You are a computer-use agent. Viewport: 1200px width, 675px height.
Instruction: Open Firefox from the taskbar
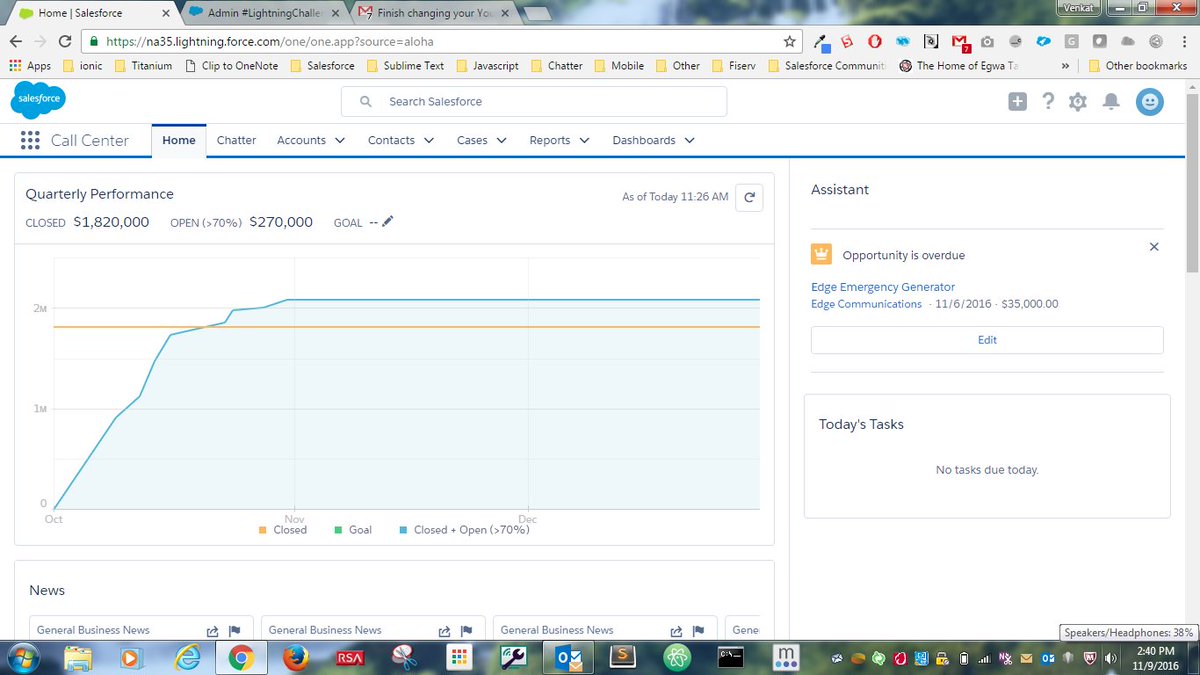[295, 657]
